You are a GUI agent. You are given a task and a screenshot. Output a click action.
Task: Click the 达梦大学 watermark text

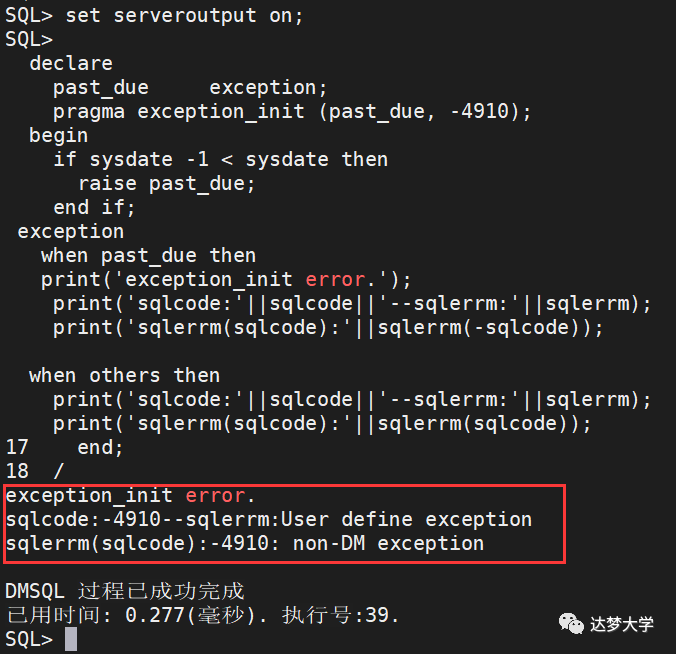(621, 625)
